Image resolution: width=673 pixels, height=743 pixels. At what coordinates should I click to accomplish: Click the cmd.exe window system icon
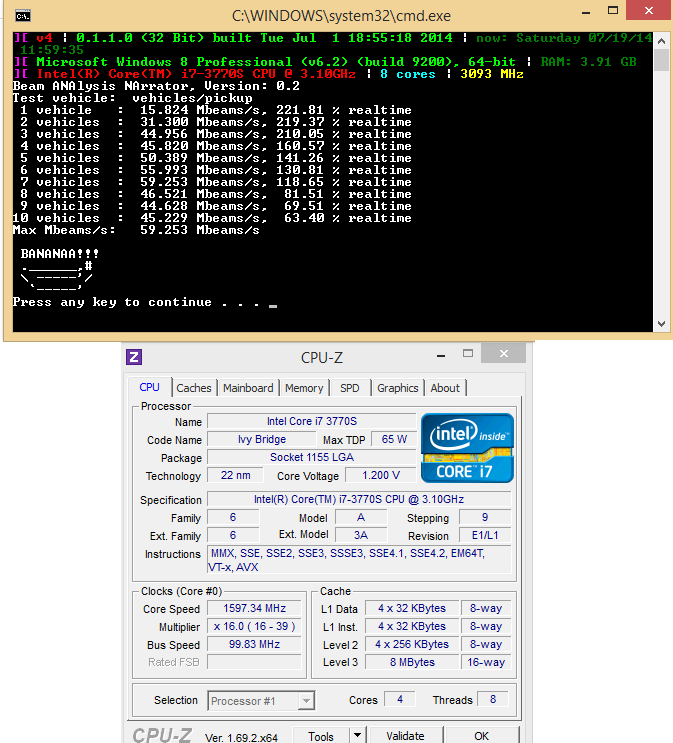click(22, 16)
